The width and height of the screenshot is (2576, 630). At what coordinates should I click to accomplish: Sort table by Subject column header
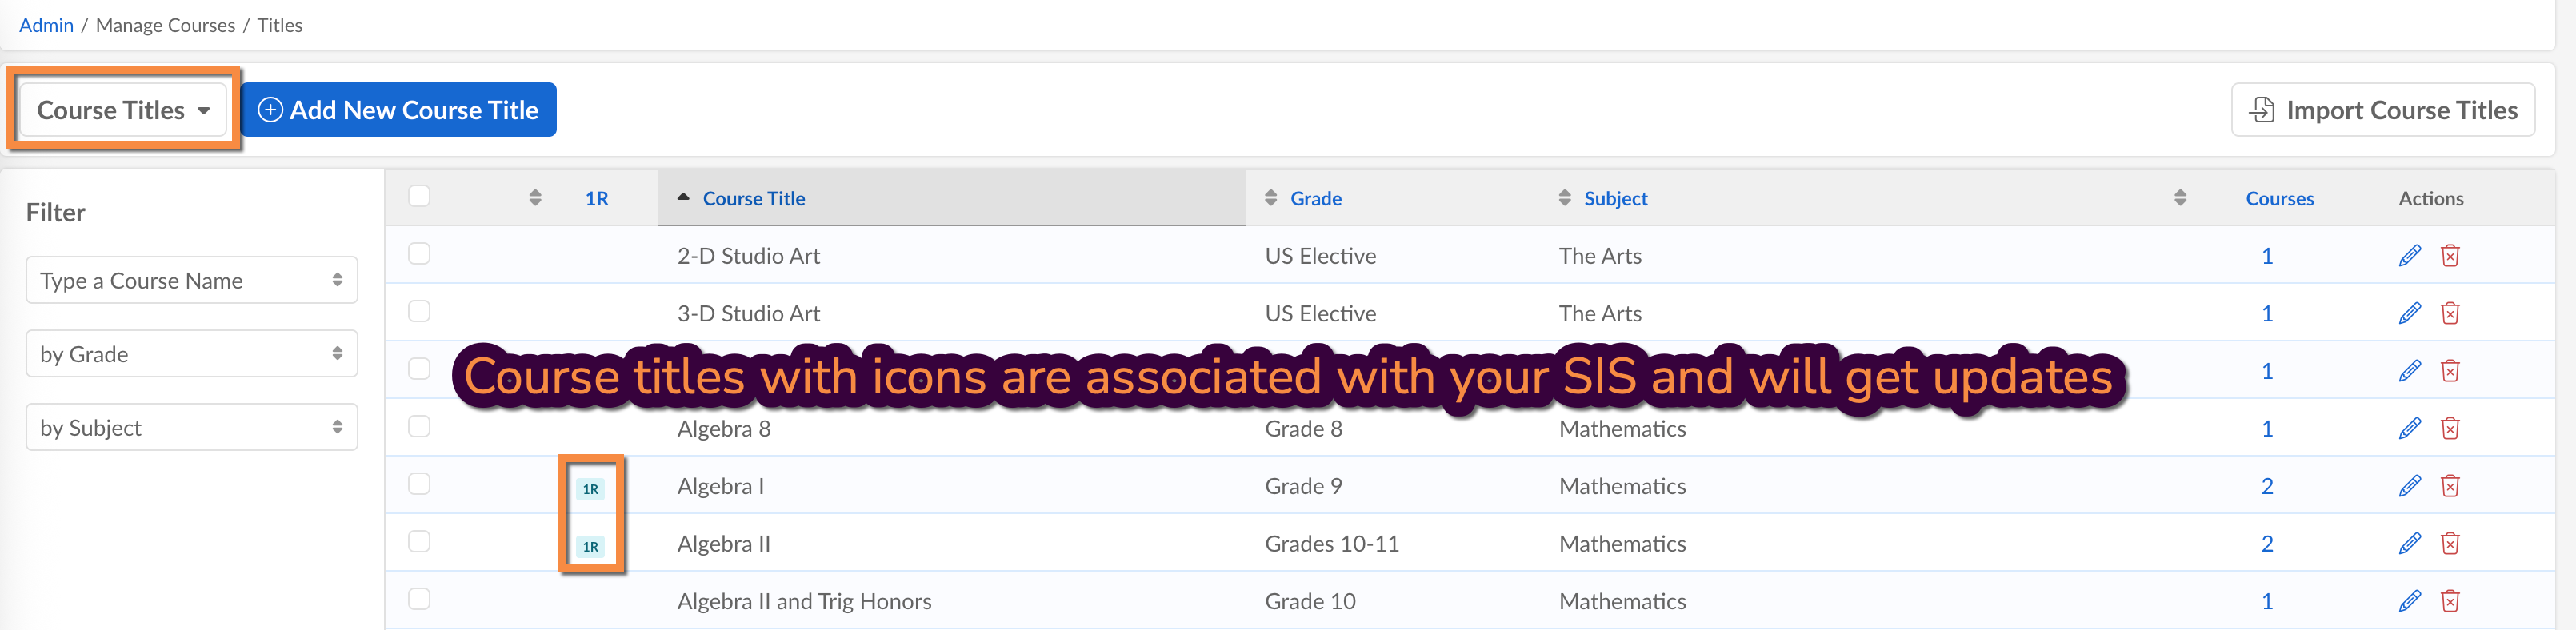pos(1614,199)
